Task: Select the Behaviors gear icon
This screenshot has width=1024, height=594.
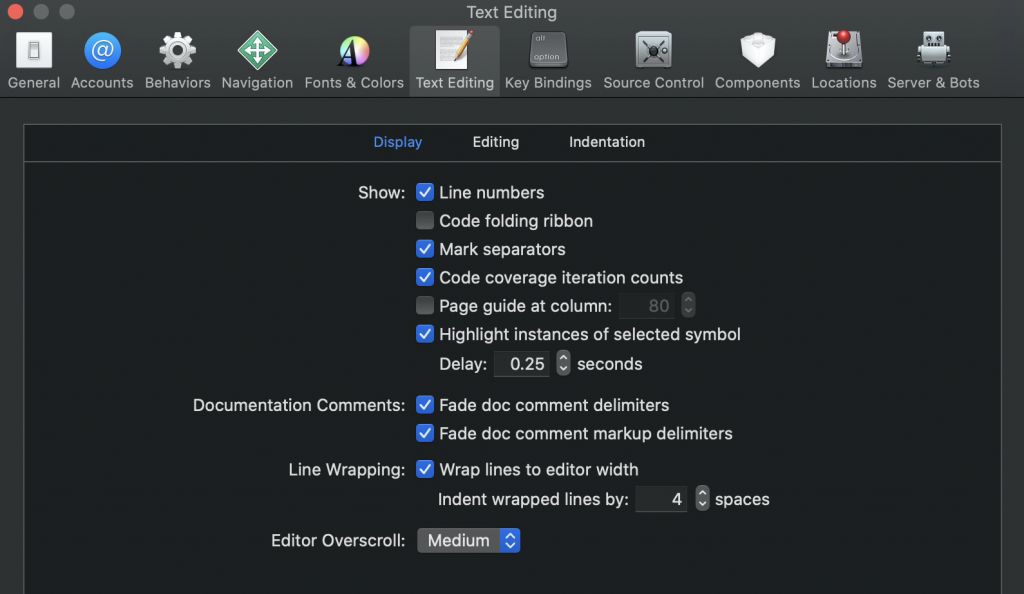Action: [178, 50]
